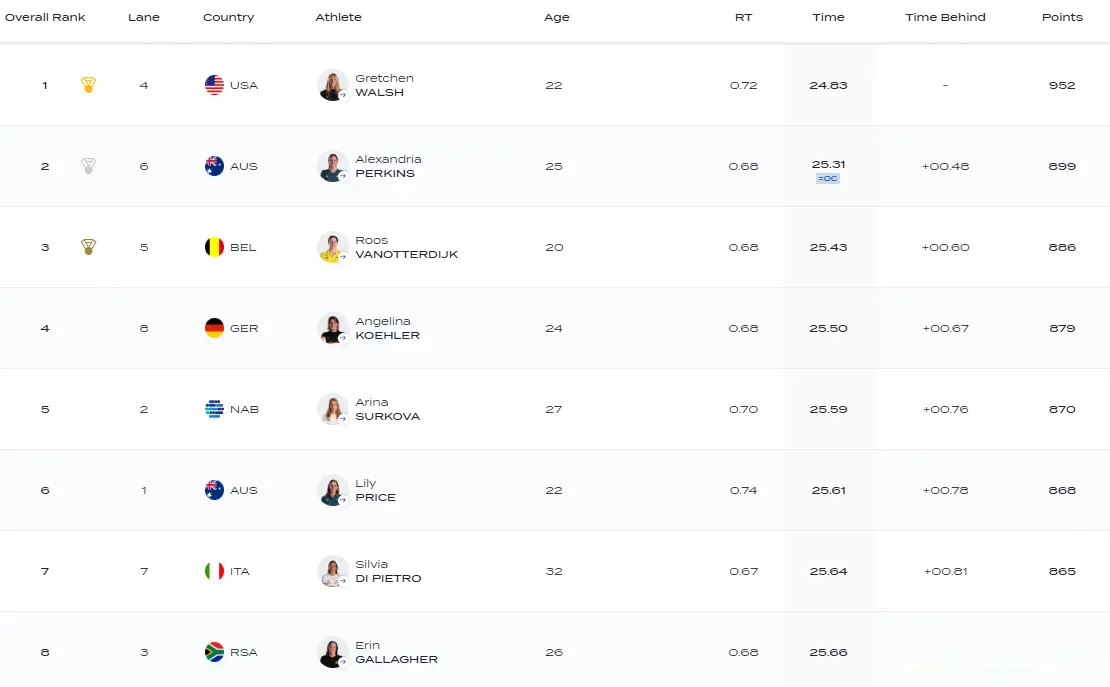Click the South Africa flag icon
Viewport: 1110px width, 687px height.
click(214, 652)
